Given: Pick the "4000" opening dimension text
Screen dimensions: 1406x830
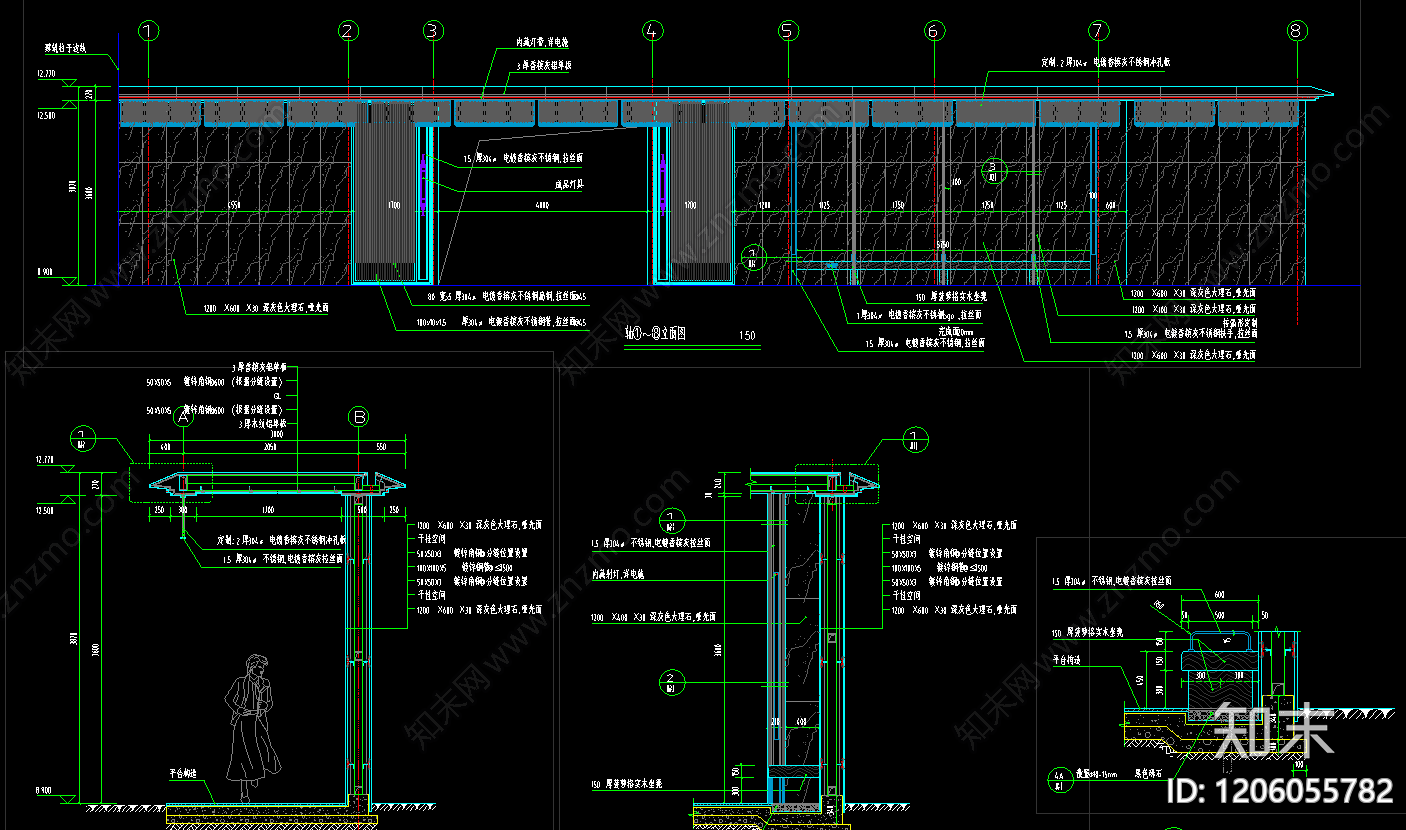Looking at the screenshot, I should coord(542,206).
